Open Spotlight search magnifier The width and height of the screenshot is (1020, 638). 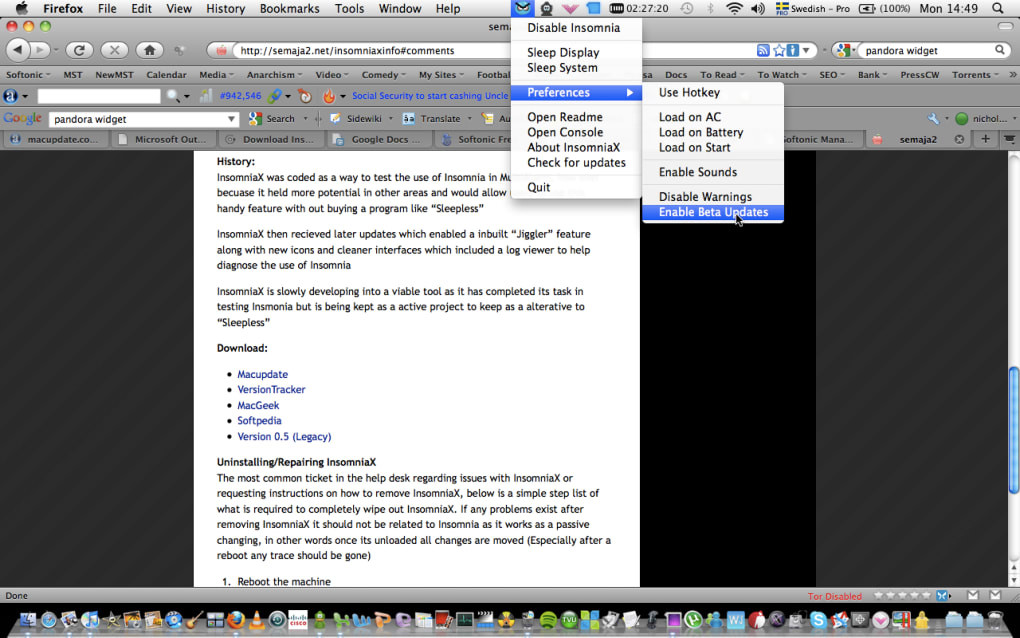998,8
